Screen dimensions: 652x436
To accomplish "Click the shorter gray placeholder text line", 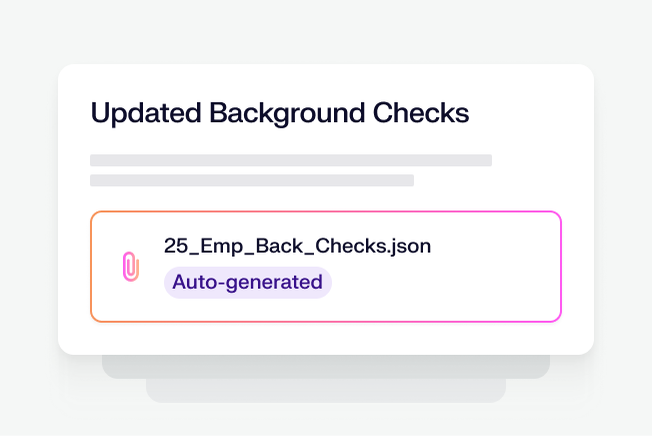I will tap(251, 181).
